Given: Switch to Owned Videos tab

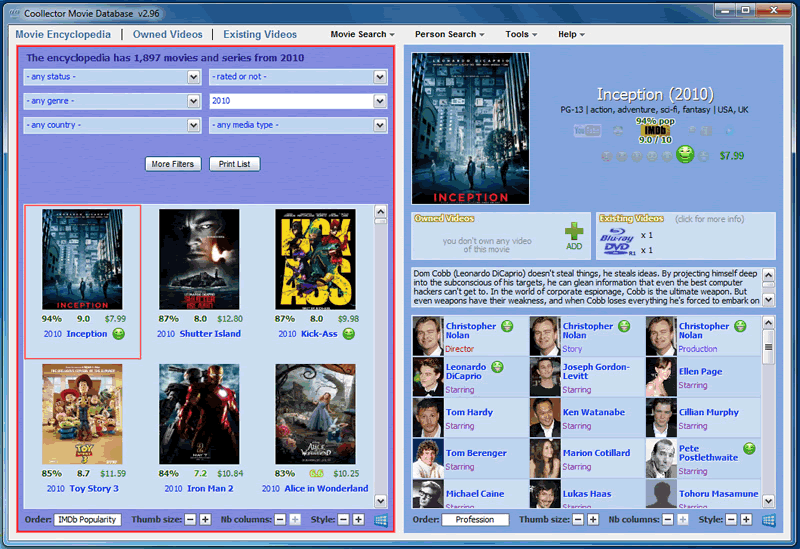Looking at the screenshot, I should pos(167,34).
